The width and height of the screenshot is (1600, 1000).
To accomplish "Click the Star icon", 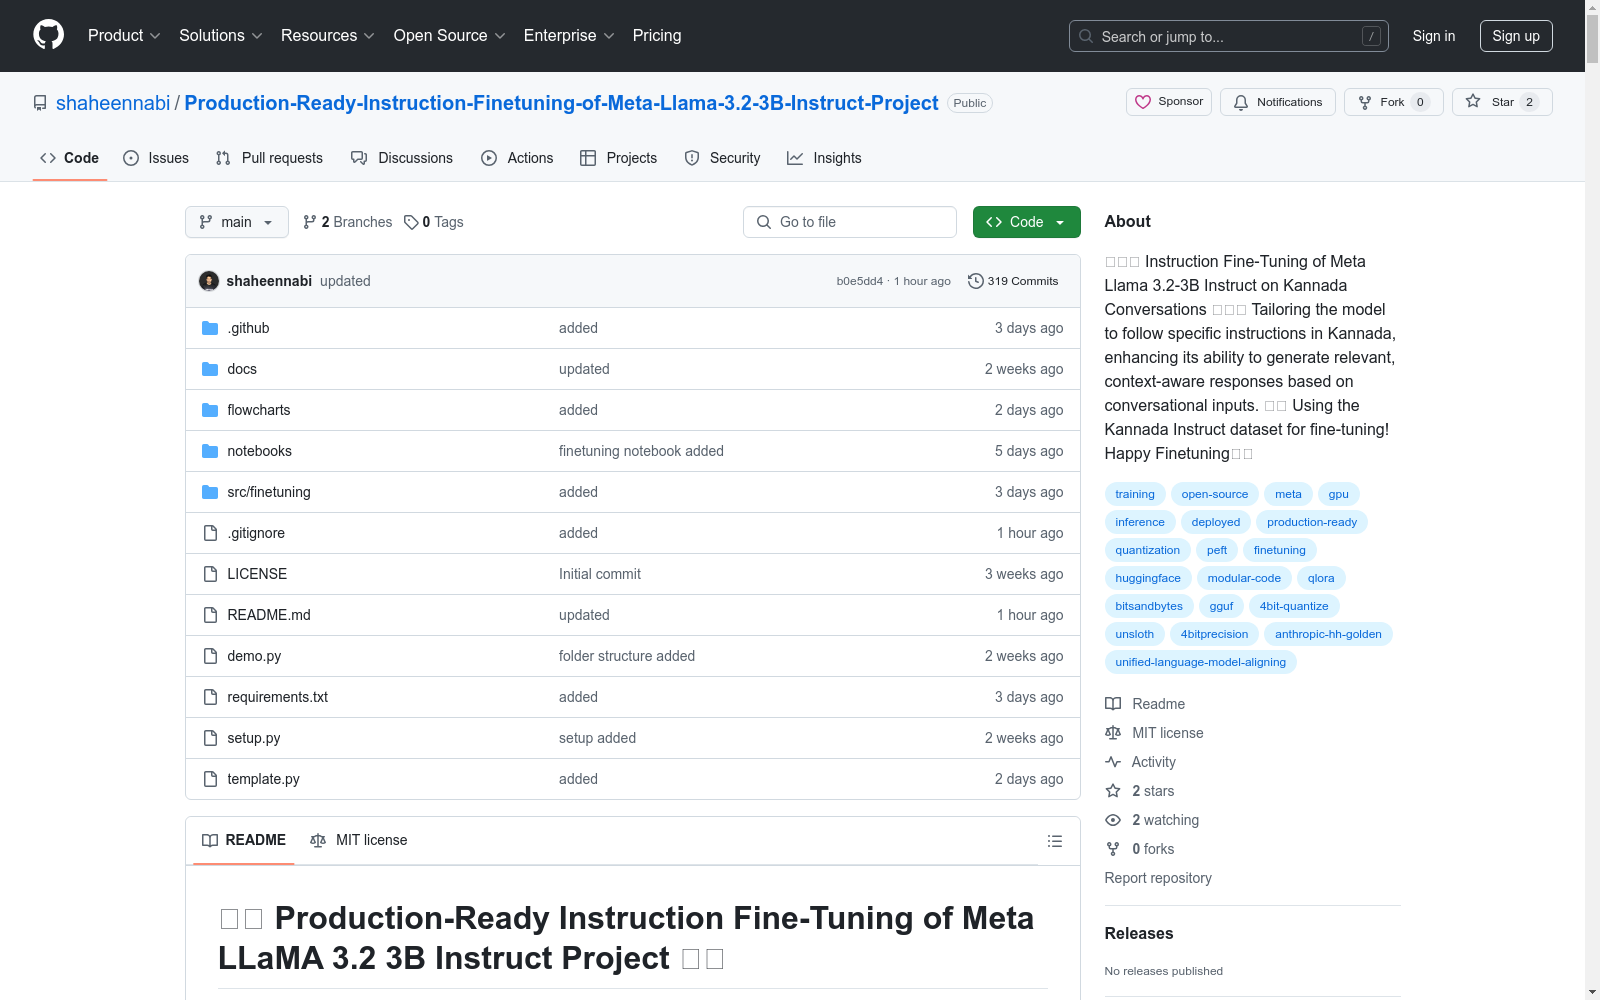I will [x=1473, y=102].
